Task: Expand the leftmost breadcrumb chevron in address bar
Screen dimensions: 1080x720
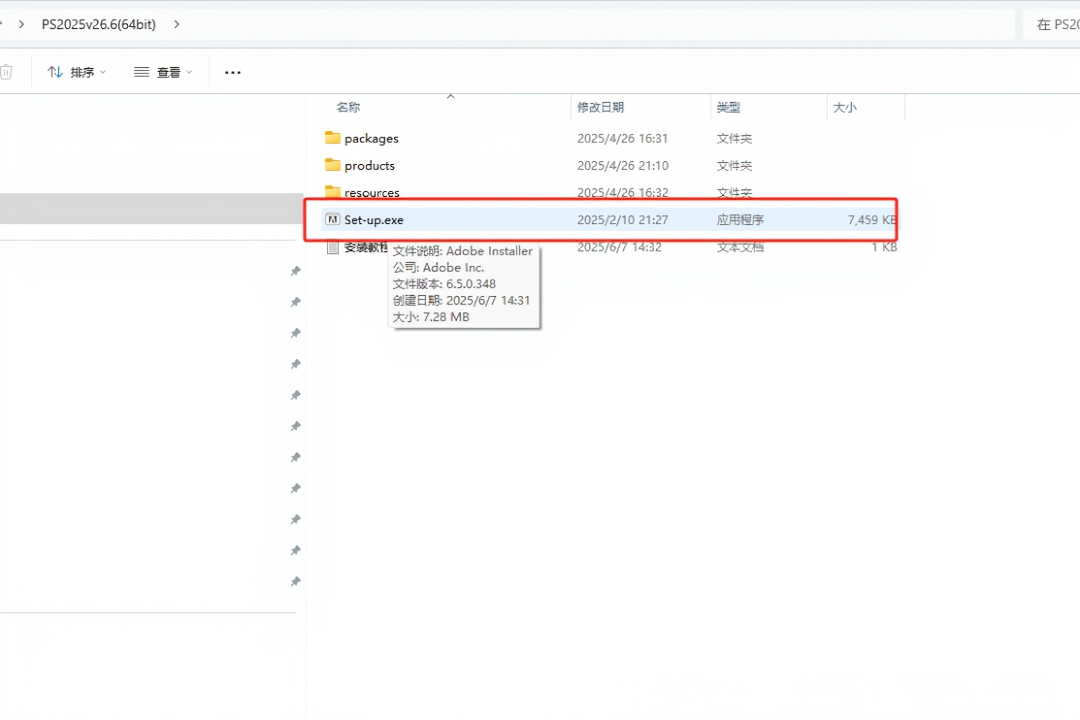Action: (x=22, y=23)
